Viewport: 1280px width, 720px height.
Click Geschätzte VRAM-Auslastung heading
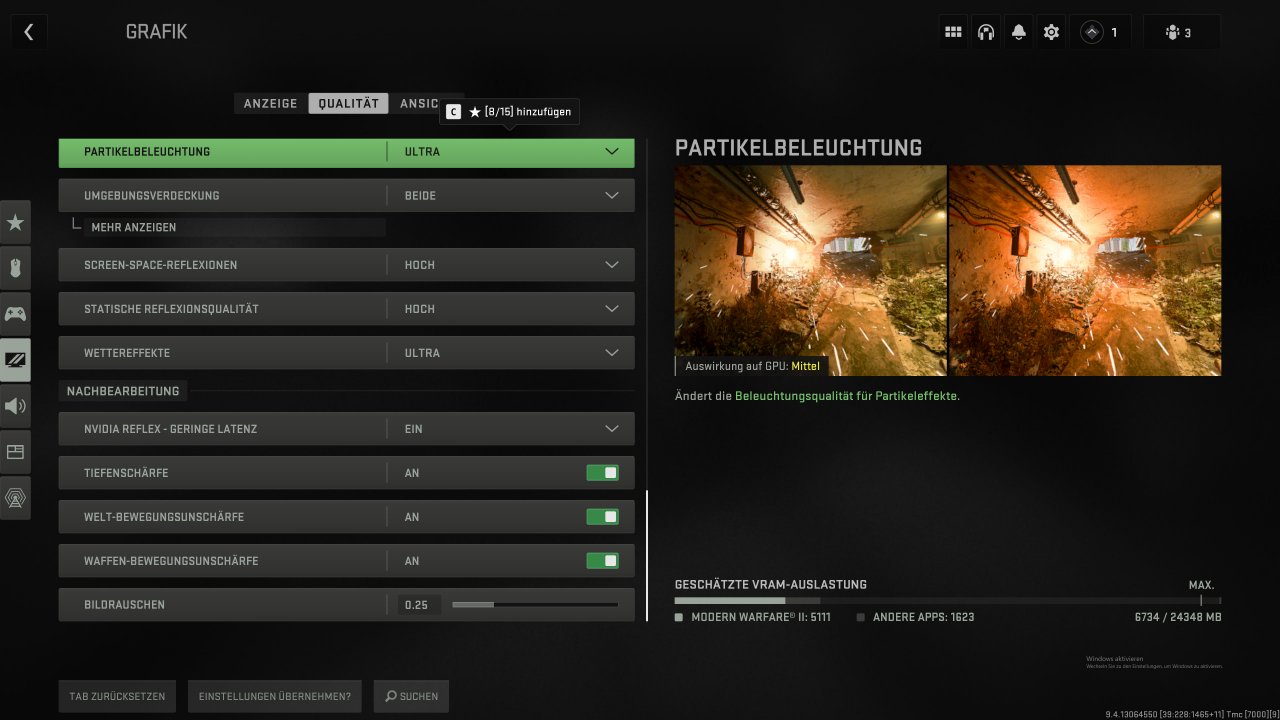[771, 585]
